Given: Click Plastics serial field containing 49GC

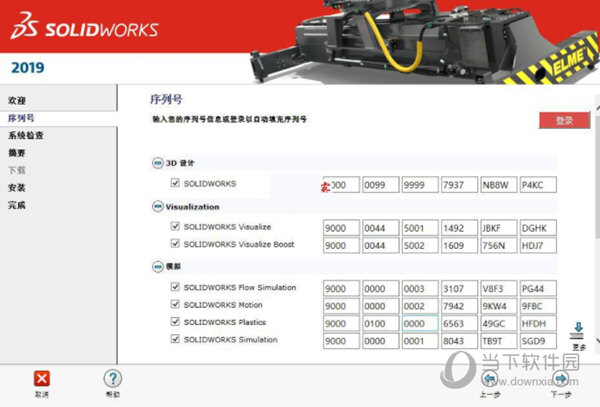Looking at the screenshot, I should pyautogui.click(x=499, y=324).
